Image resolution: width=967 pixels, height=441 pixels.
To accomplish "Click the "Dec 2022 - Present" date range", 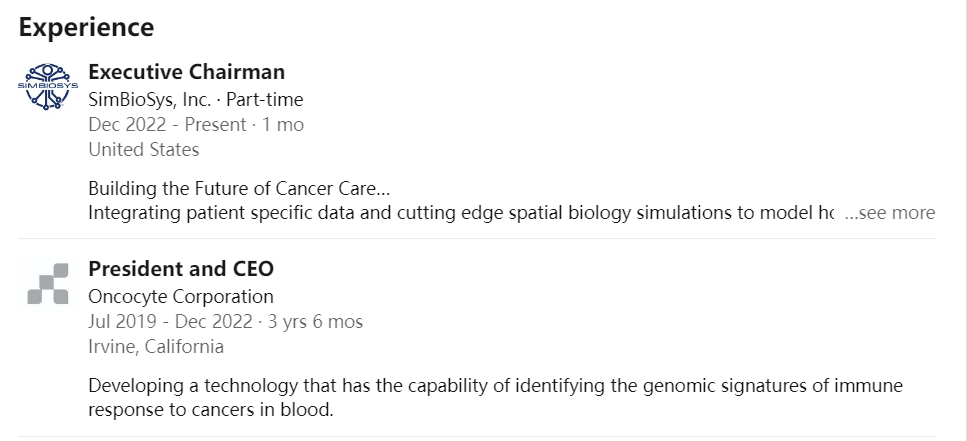I will (x=167, y=125).
